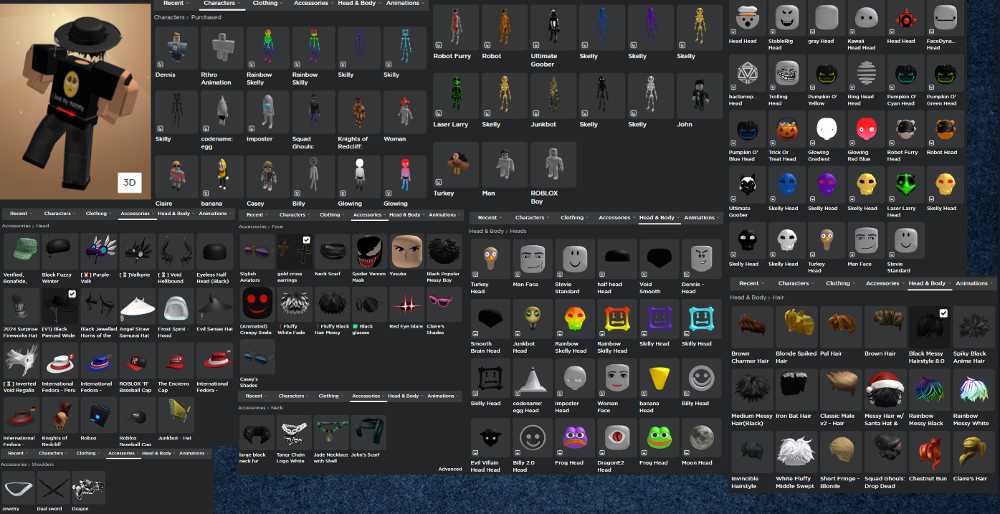Viewport: 1000px width, 514px height.
Task: Select Clothing tab above Accessories Face list
Action: point(332,215)
